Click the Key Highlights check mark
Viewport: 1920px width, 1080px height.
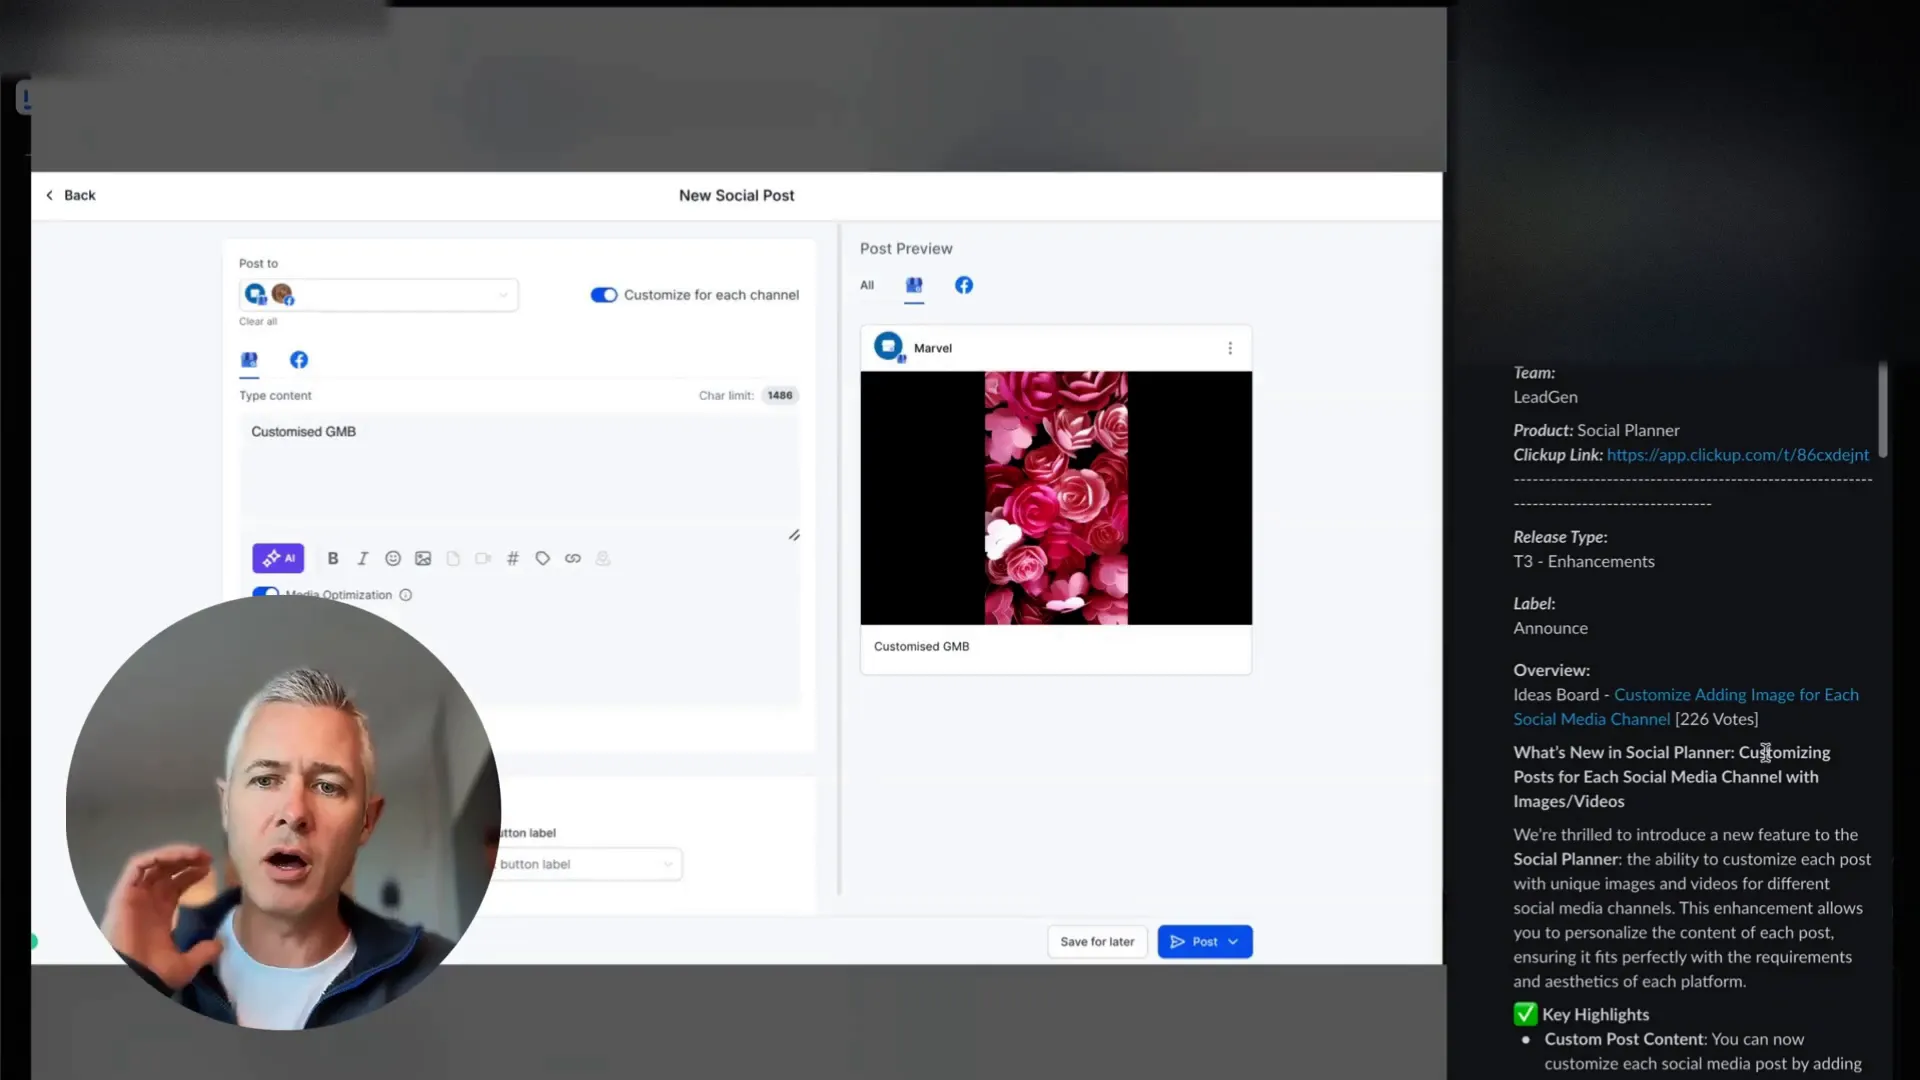(x=1525, y=1014)
